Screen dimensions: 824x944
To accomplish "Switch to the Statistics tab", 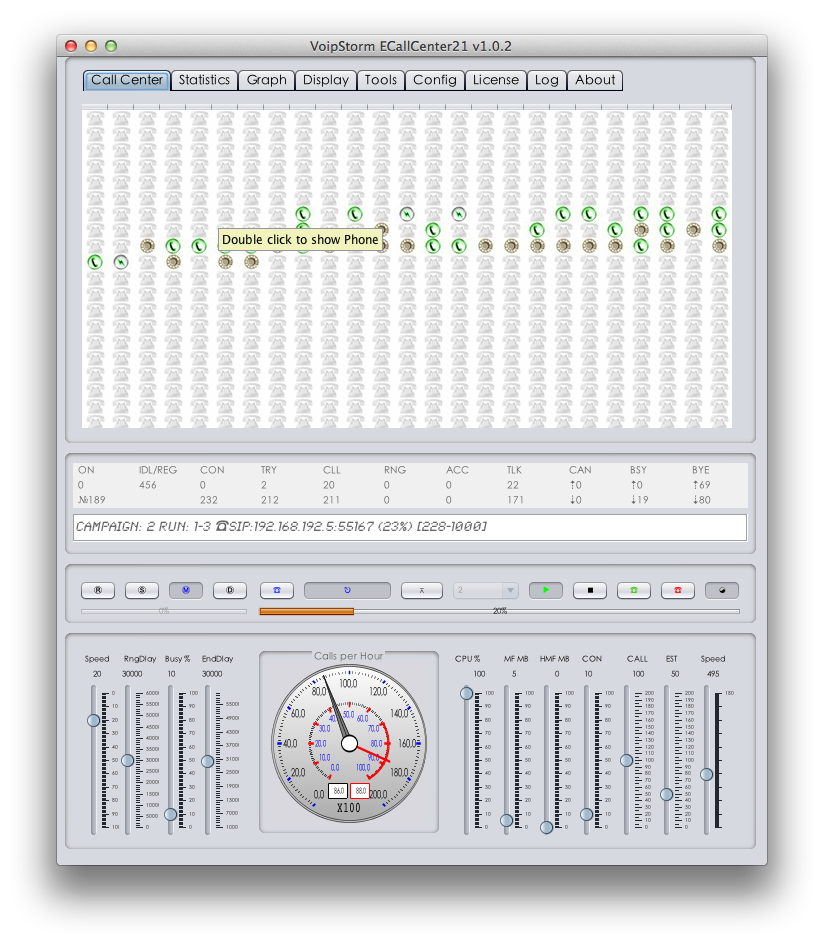I will [204, 80].
